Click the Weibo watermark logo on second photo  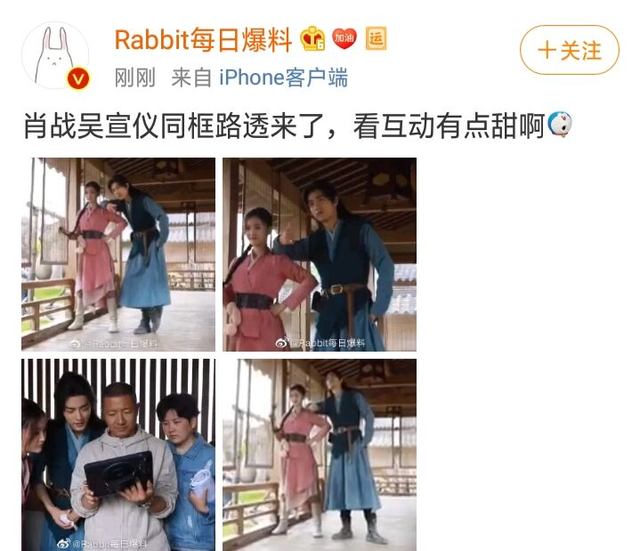pyautogui.click(x=282, y=342)
